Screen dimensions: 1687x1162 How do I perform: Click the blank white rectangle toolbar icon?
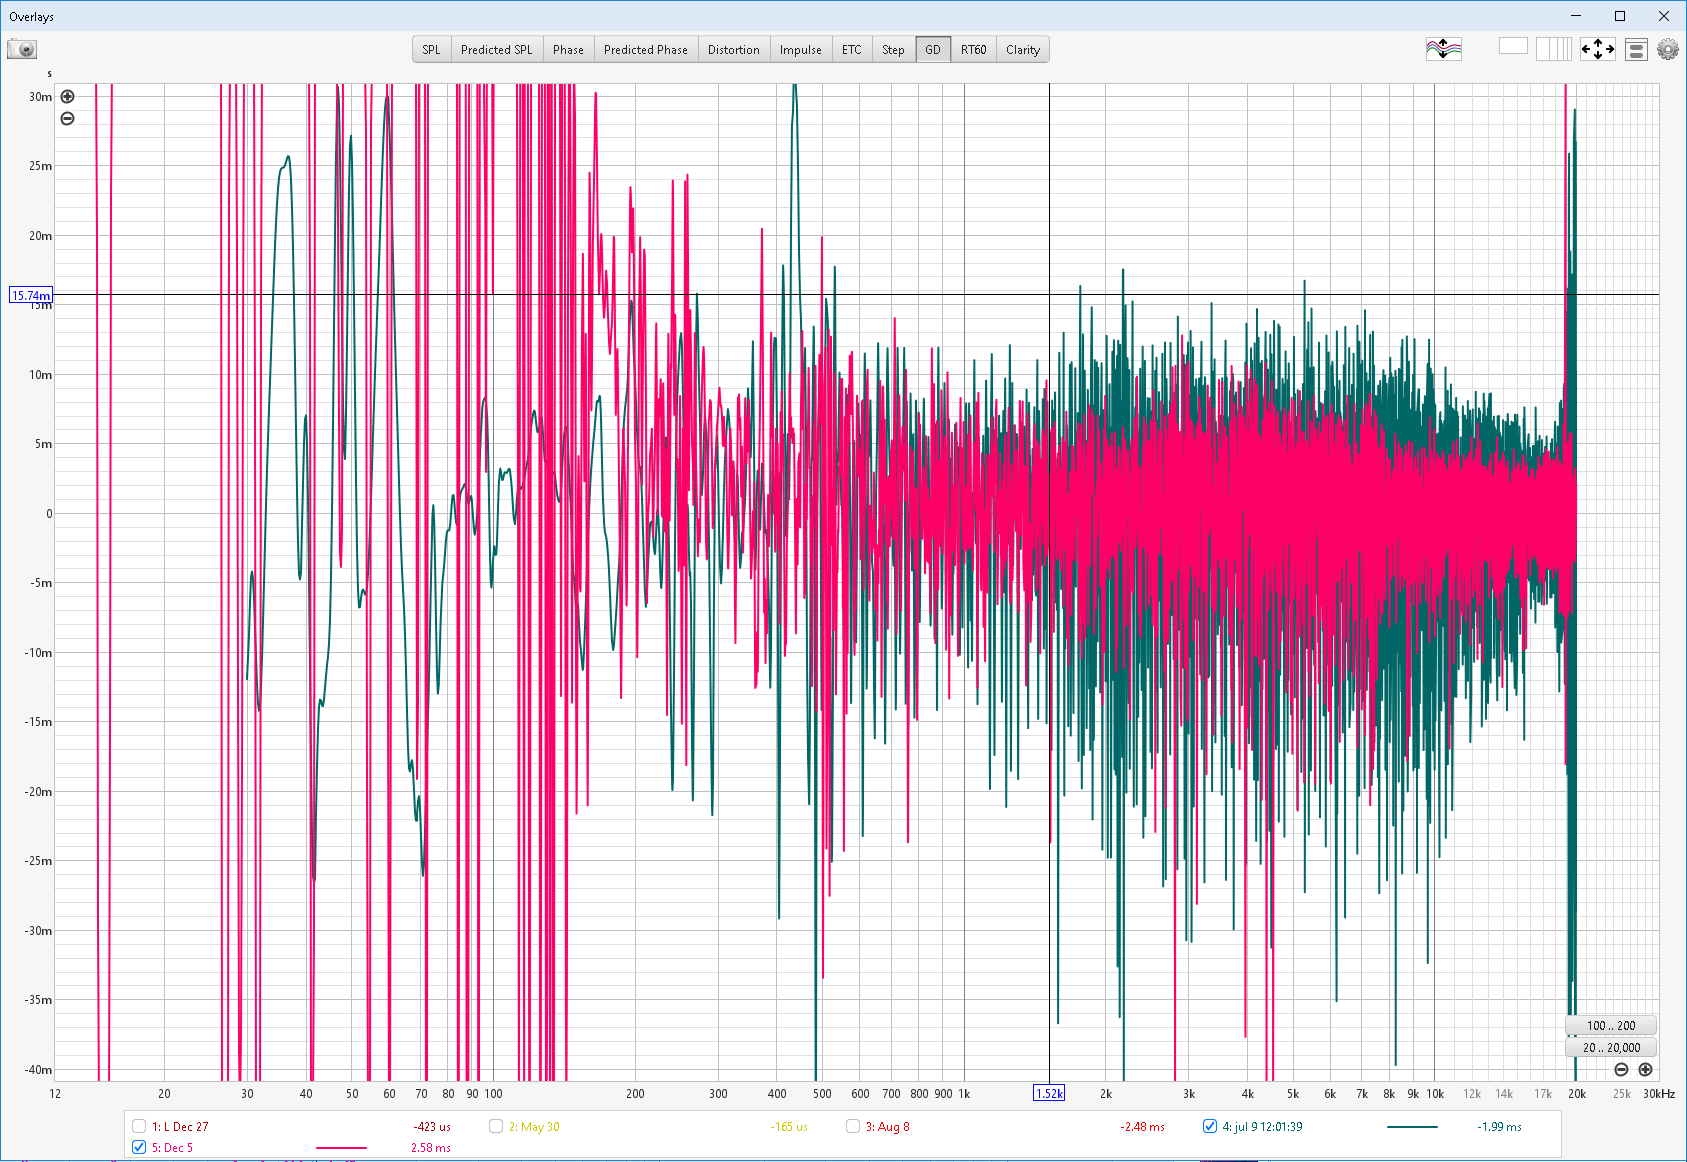click(x=1513, y=46)
